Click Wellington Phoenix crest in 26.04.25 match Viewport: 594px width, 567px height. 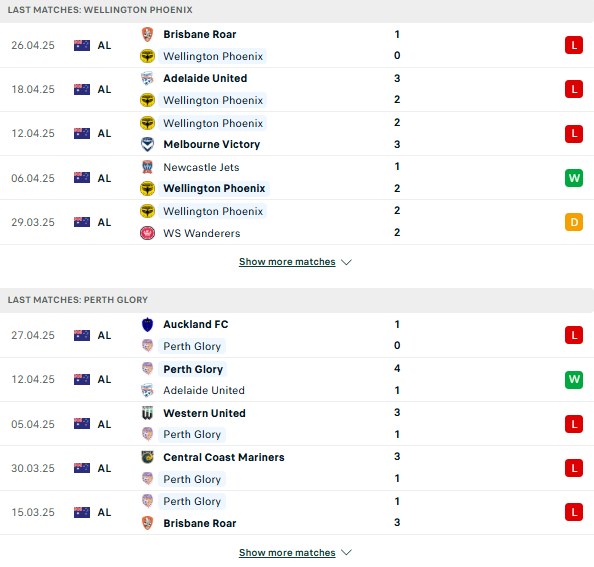tap(147, 56)
